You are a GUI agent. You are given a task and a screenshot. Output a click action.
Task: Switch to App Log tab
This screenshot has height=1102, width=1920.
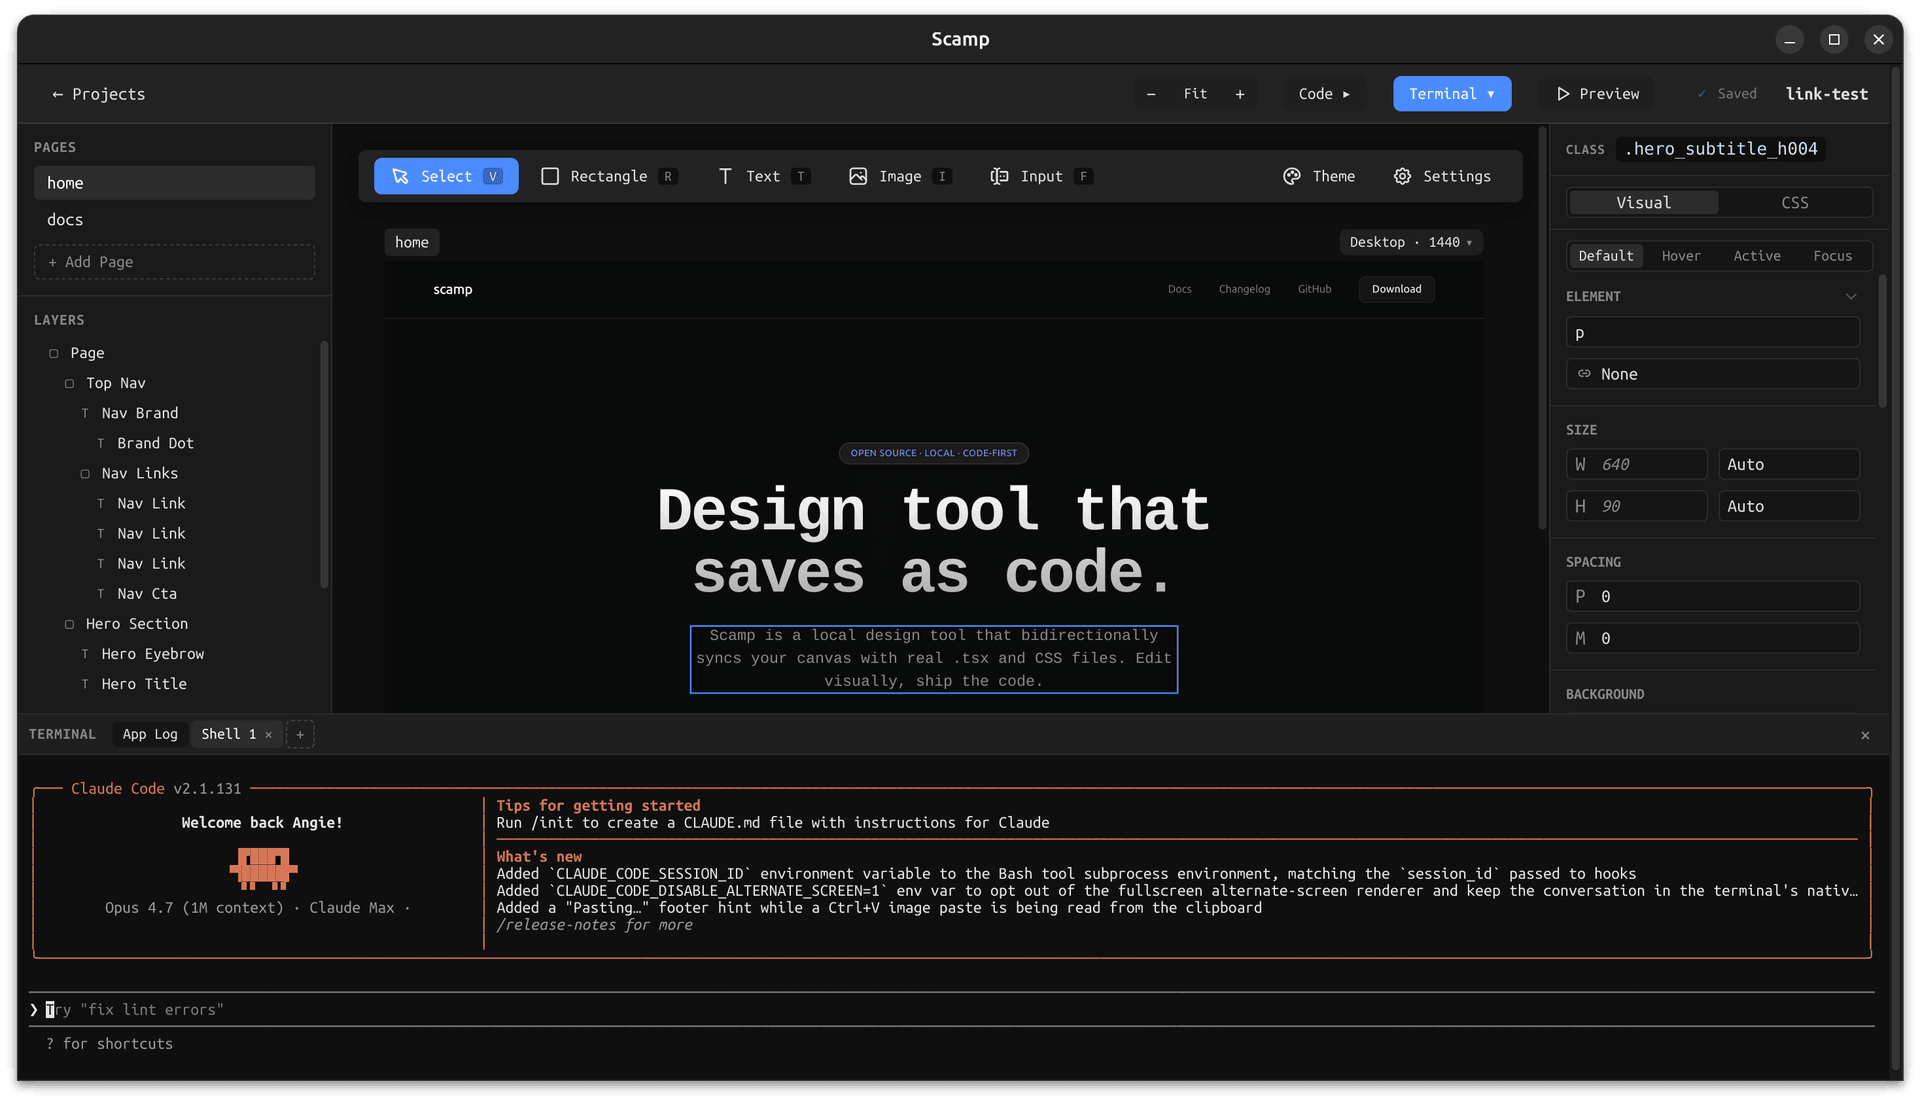point(150,735)
